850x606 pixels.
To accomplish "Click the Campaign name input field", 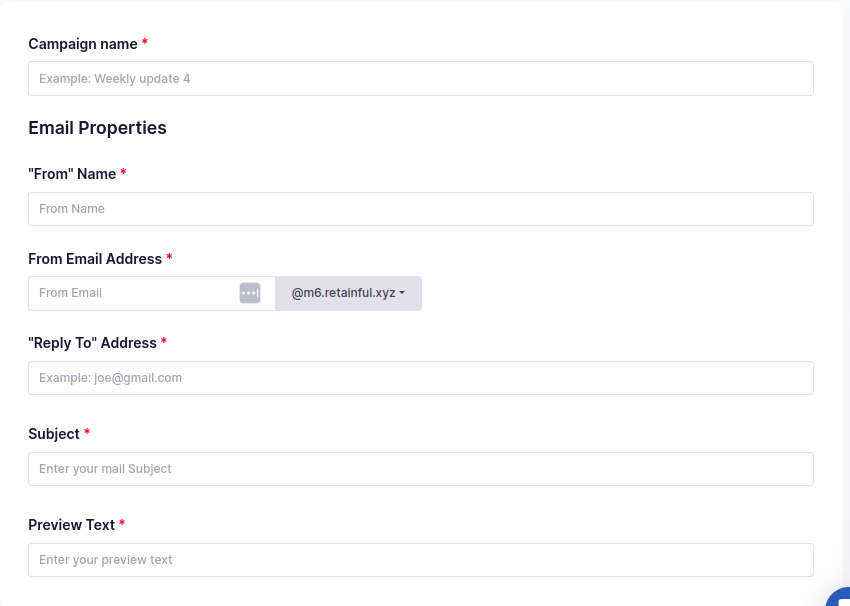I will [x=420, y=78].
